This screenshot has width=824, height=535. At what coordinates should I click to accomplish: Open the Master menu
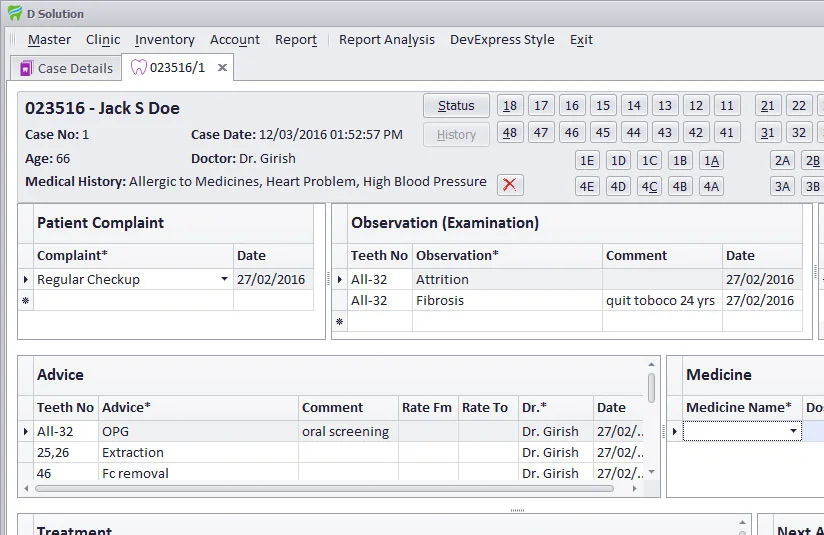49,40
